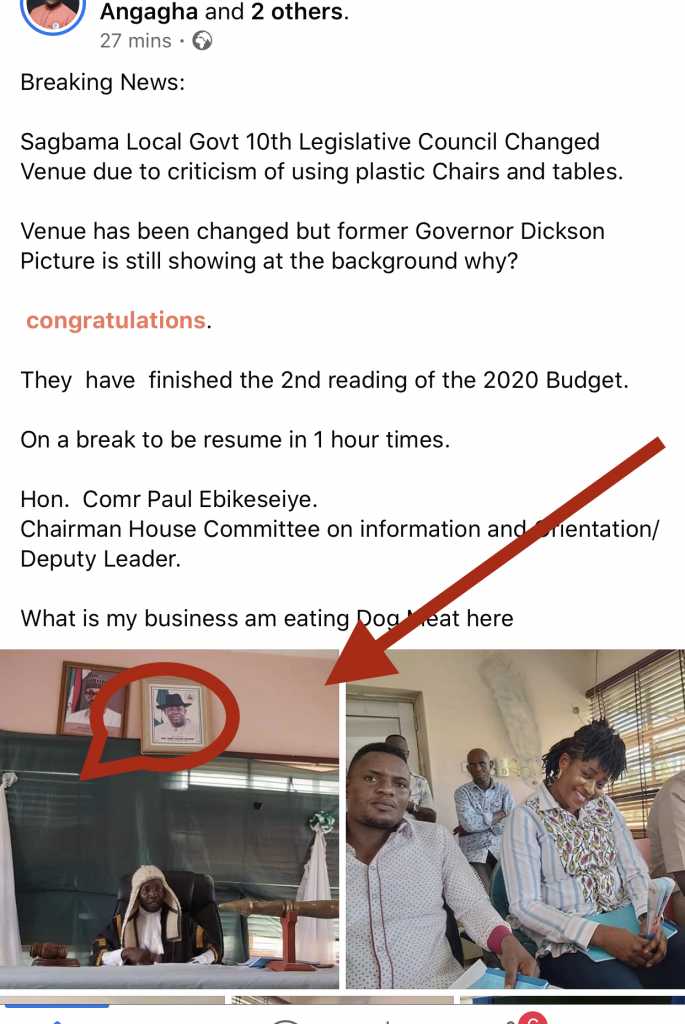Open the partially visible bottom-left photo
This screenshot has width=685, height=1024.
click(112, 1000)
